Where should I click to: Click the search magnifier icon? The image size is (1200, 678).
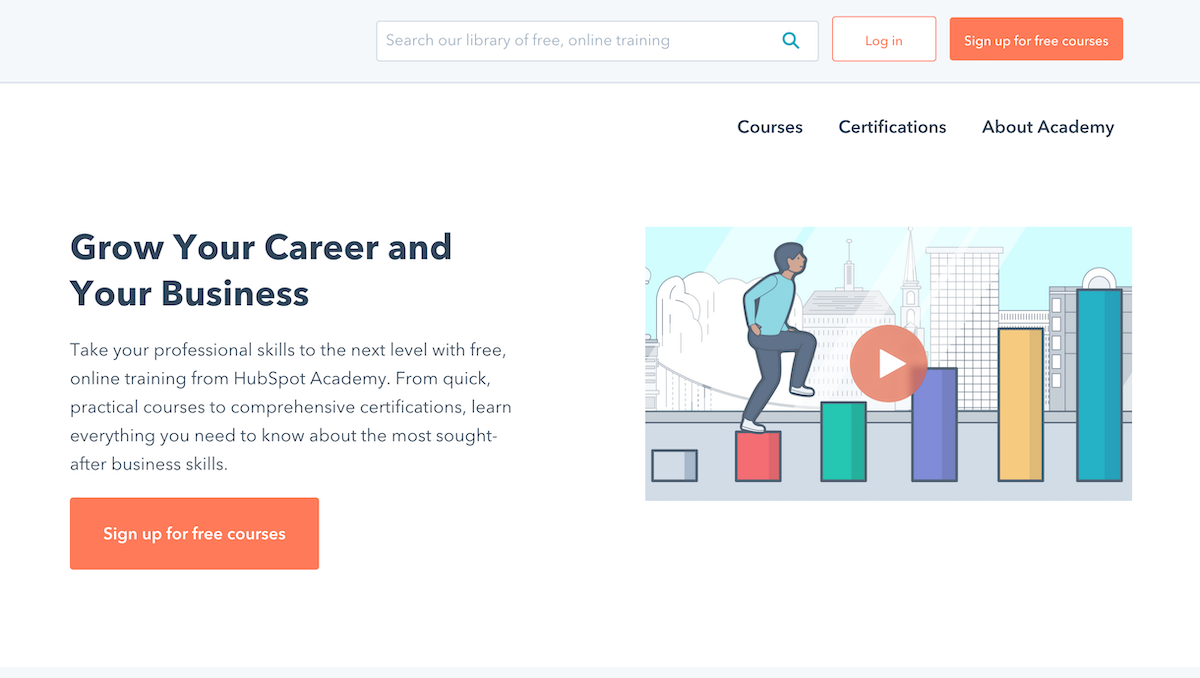coord(790,41)
